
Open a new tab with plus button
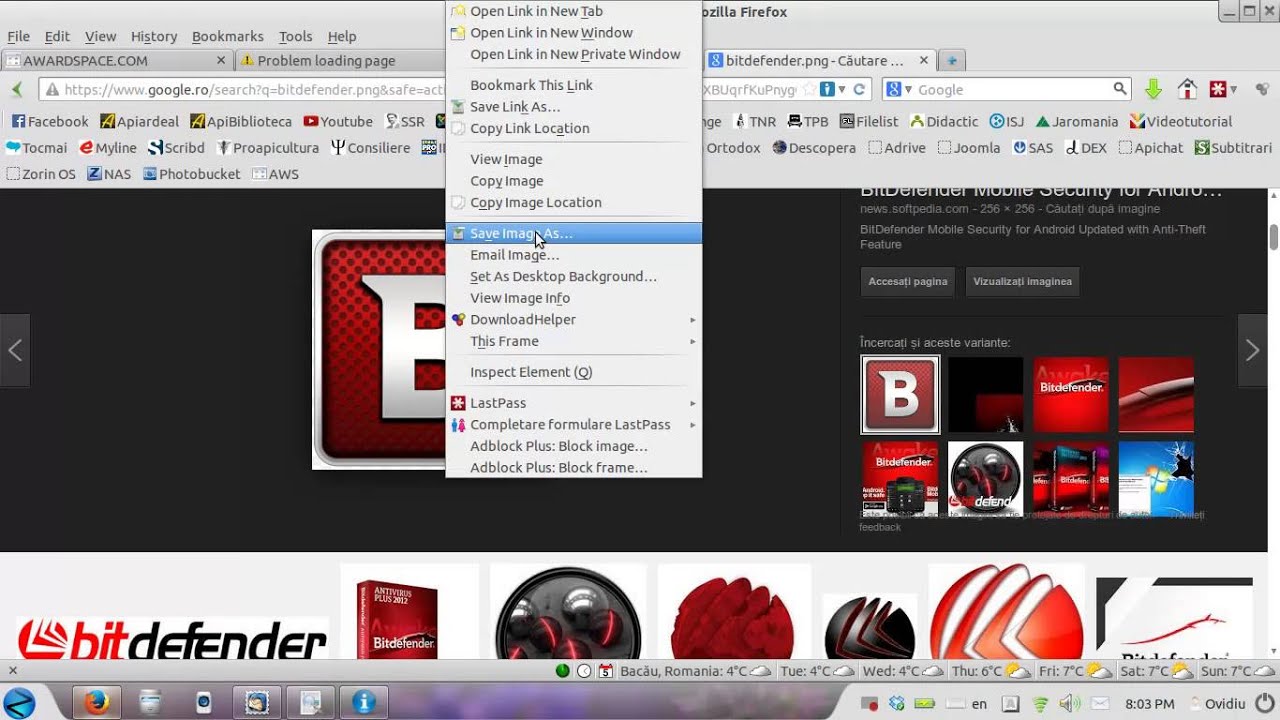[x=952, y=61]
